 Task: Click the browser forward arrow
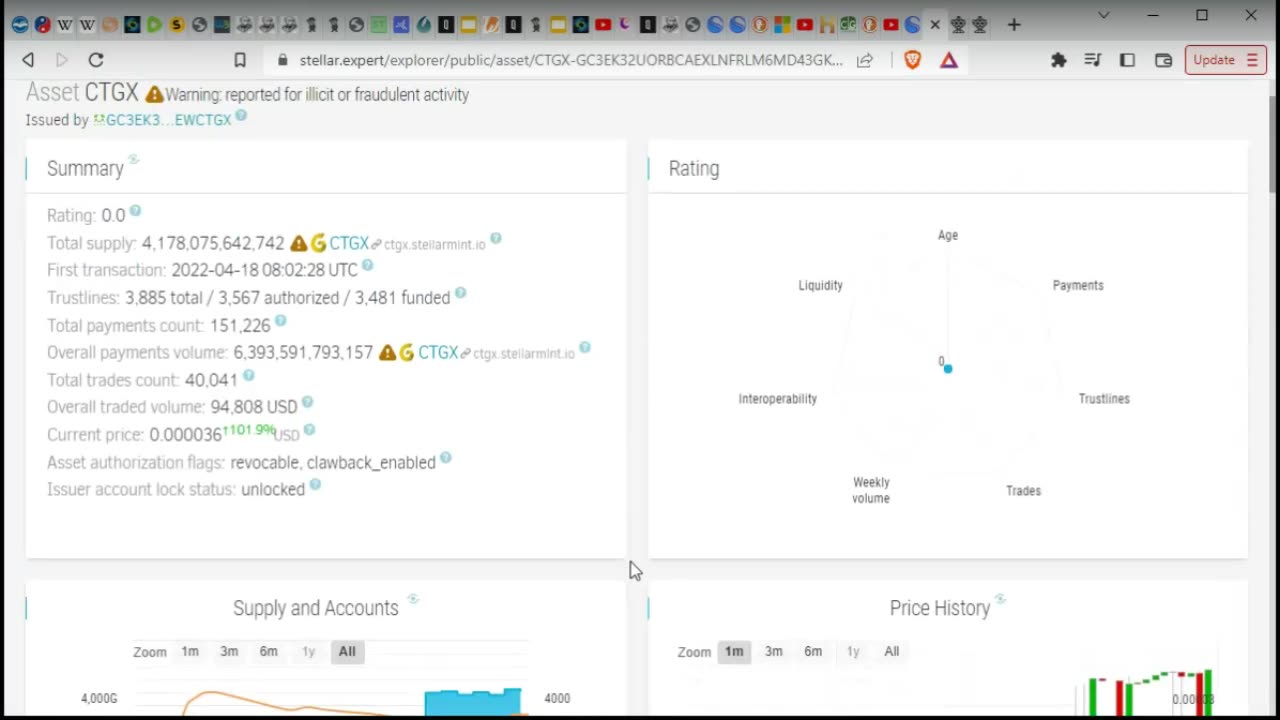[62, 60]
